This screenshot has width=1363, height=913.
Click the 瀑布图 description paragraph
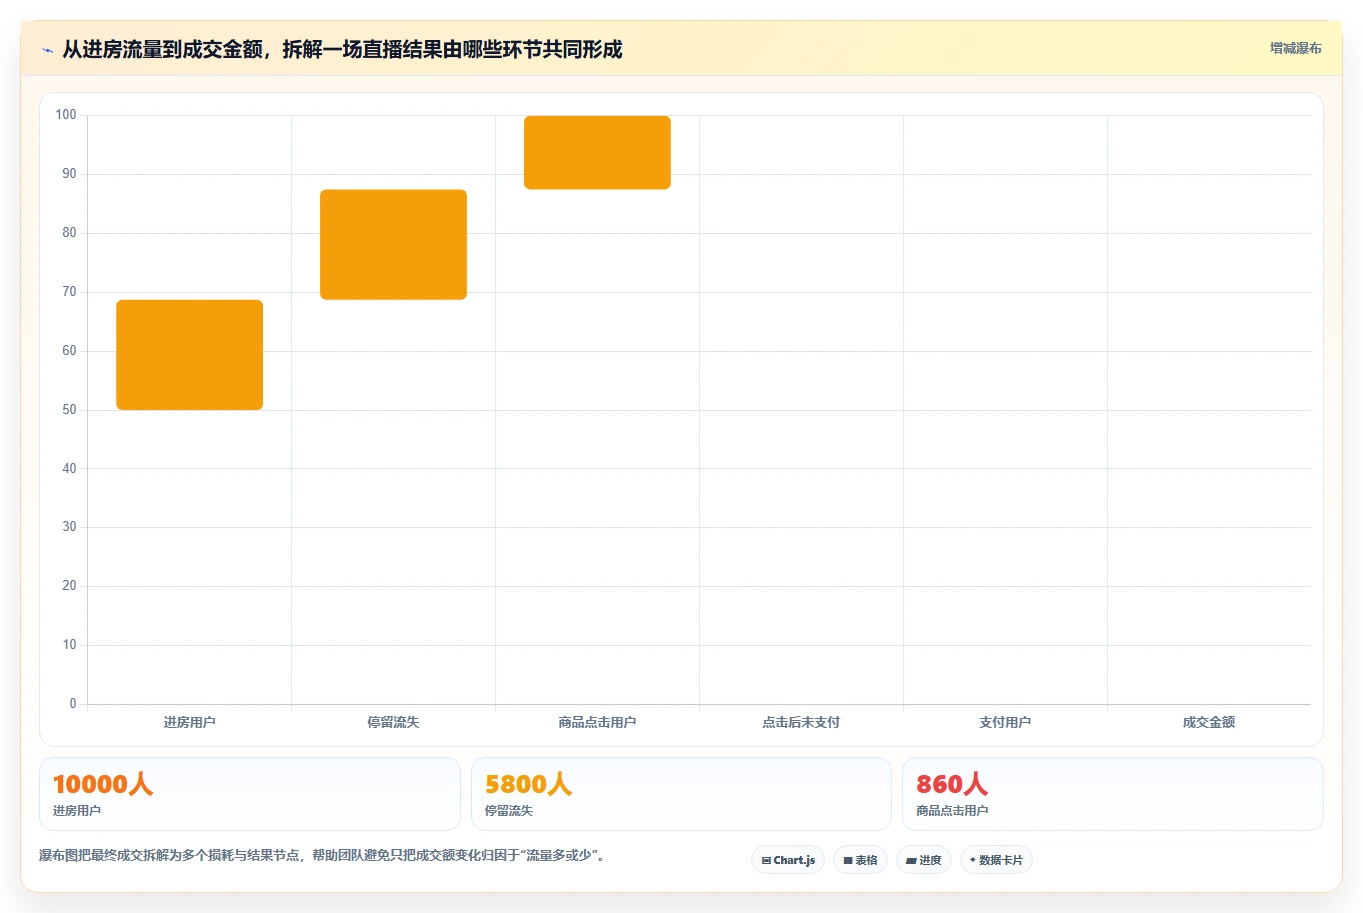point(323,856)
